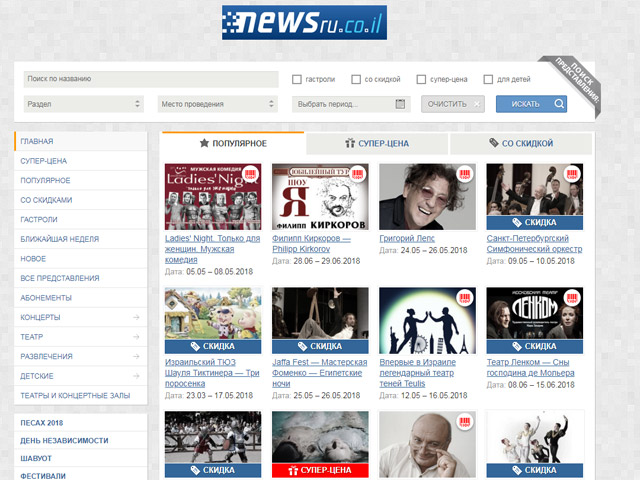Open Все представления in sidebar
This screenshot has height=480, width=640.
pos(80,278)
